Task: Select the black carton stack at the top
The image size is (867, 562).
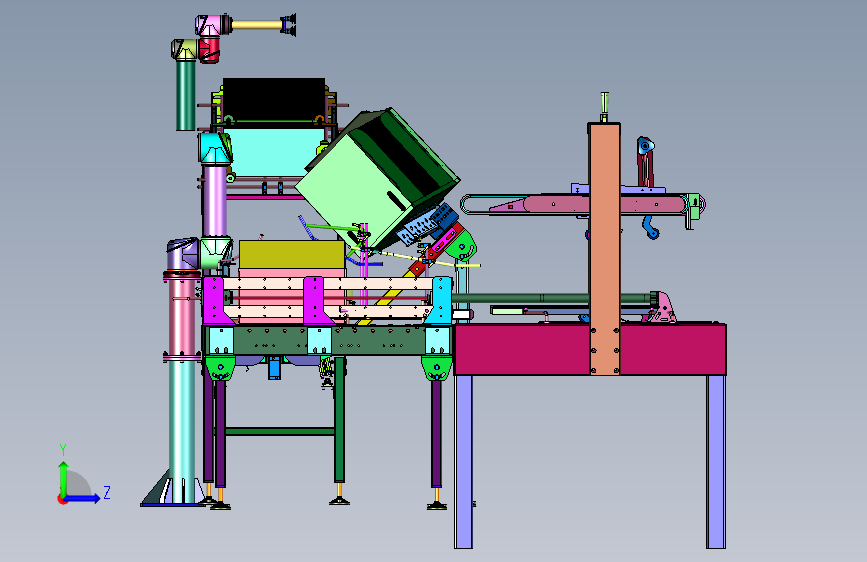Action: click(274, 99)
